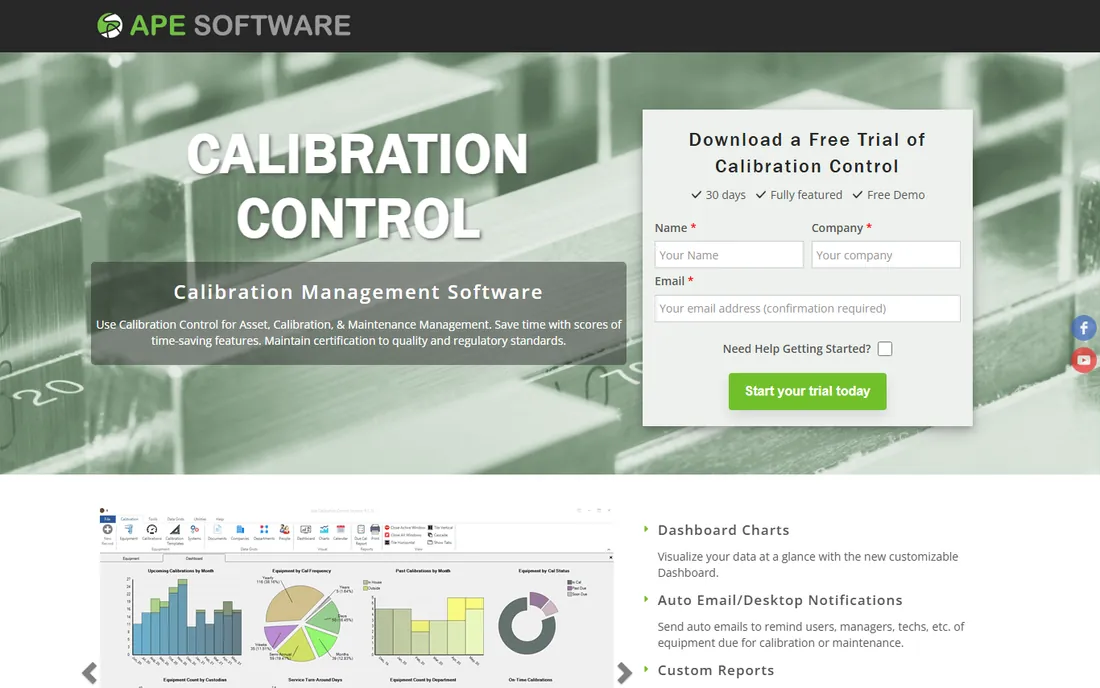Click the '30 days' checkmark text
This screenshot has height=688, width=1100.
(718, 195)
